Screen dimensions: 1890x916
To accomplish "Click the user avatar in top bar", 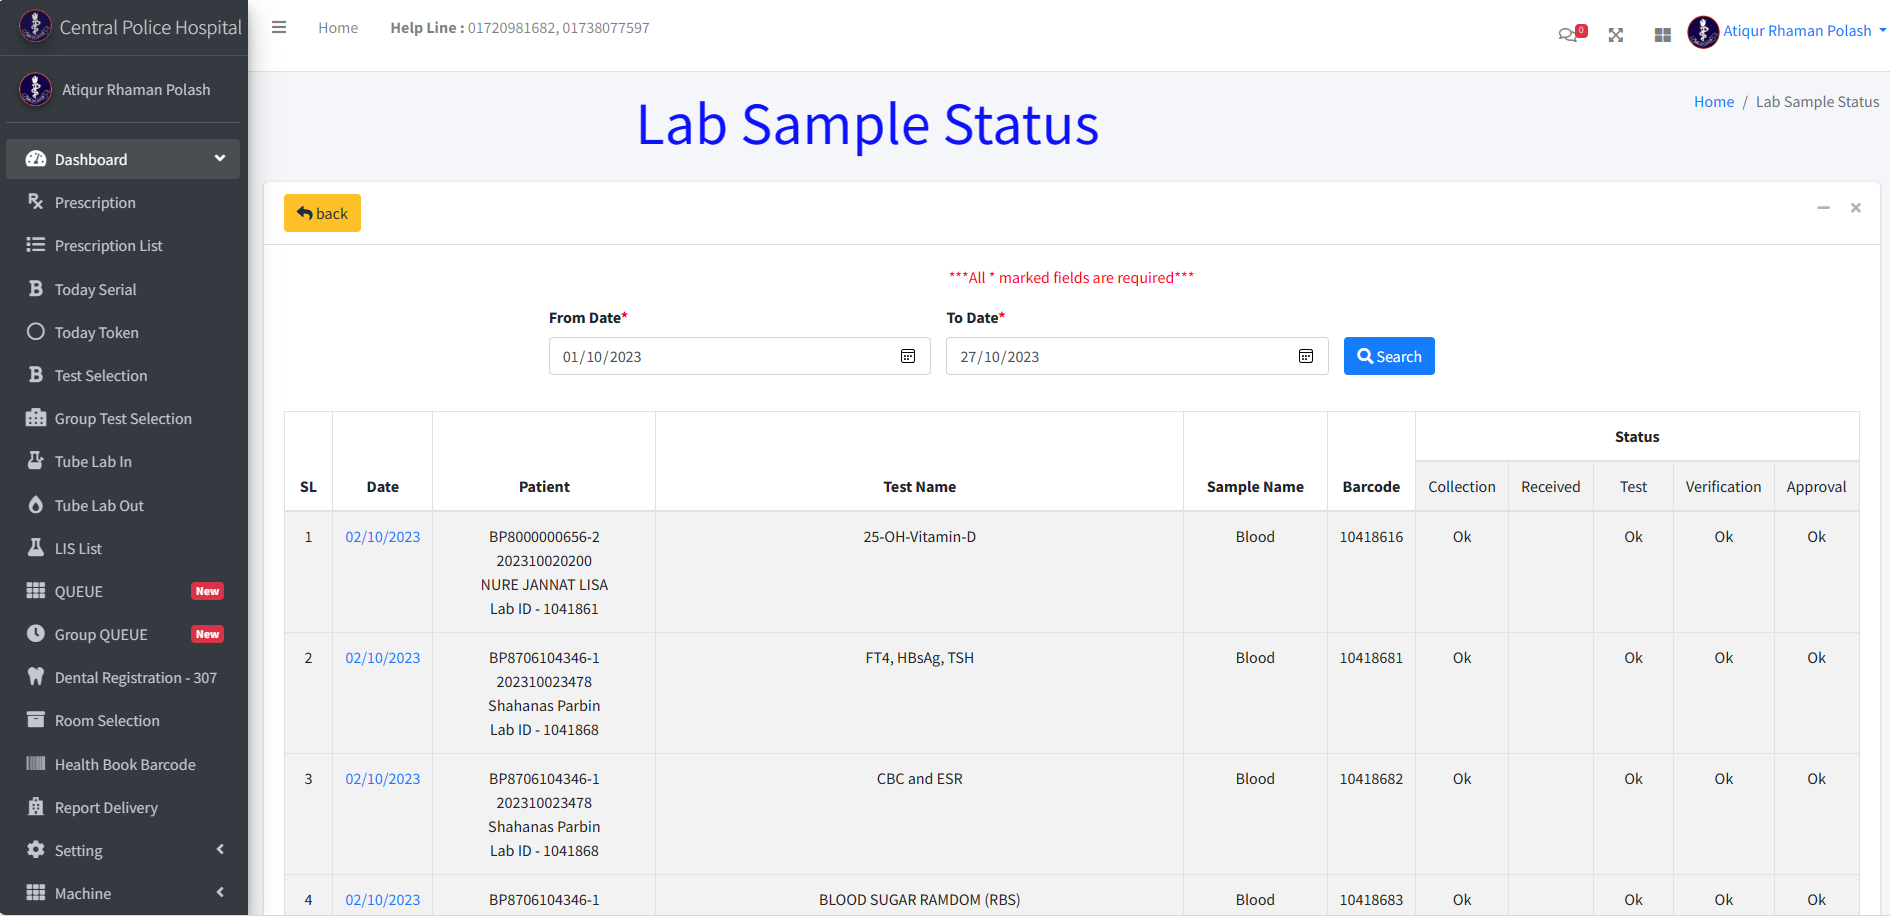I will (1703, 32).
